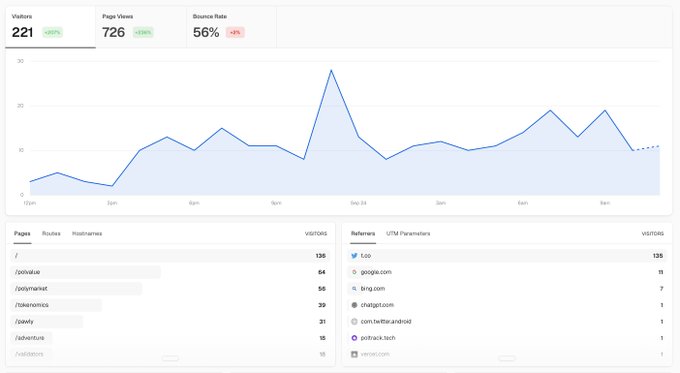The width and height of the screenshot is (680, 373).
Task: Open the com.twitter.android referrer entry
Action: tap(507, 322)
